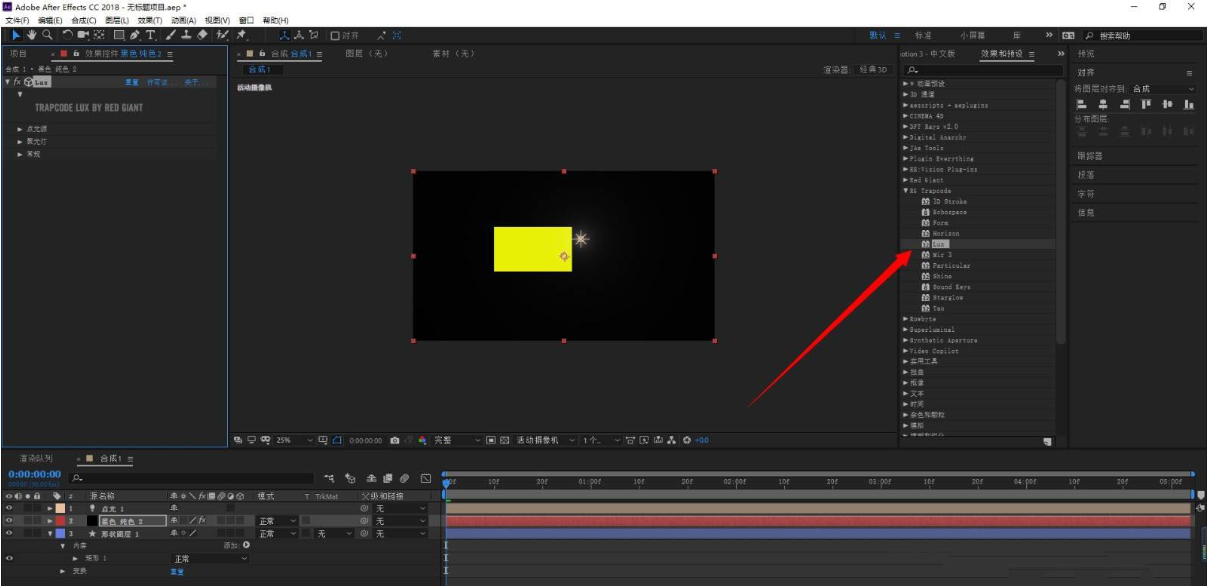Select the Brush tool

point(171,35)
